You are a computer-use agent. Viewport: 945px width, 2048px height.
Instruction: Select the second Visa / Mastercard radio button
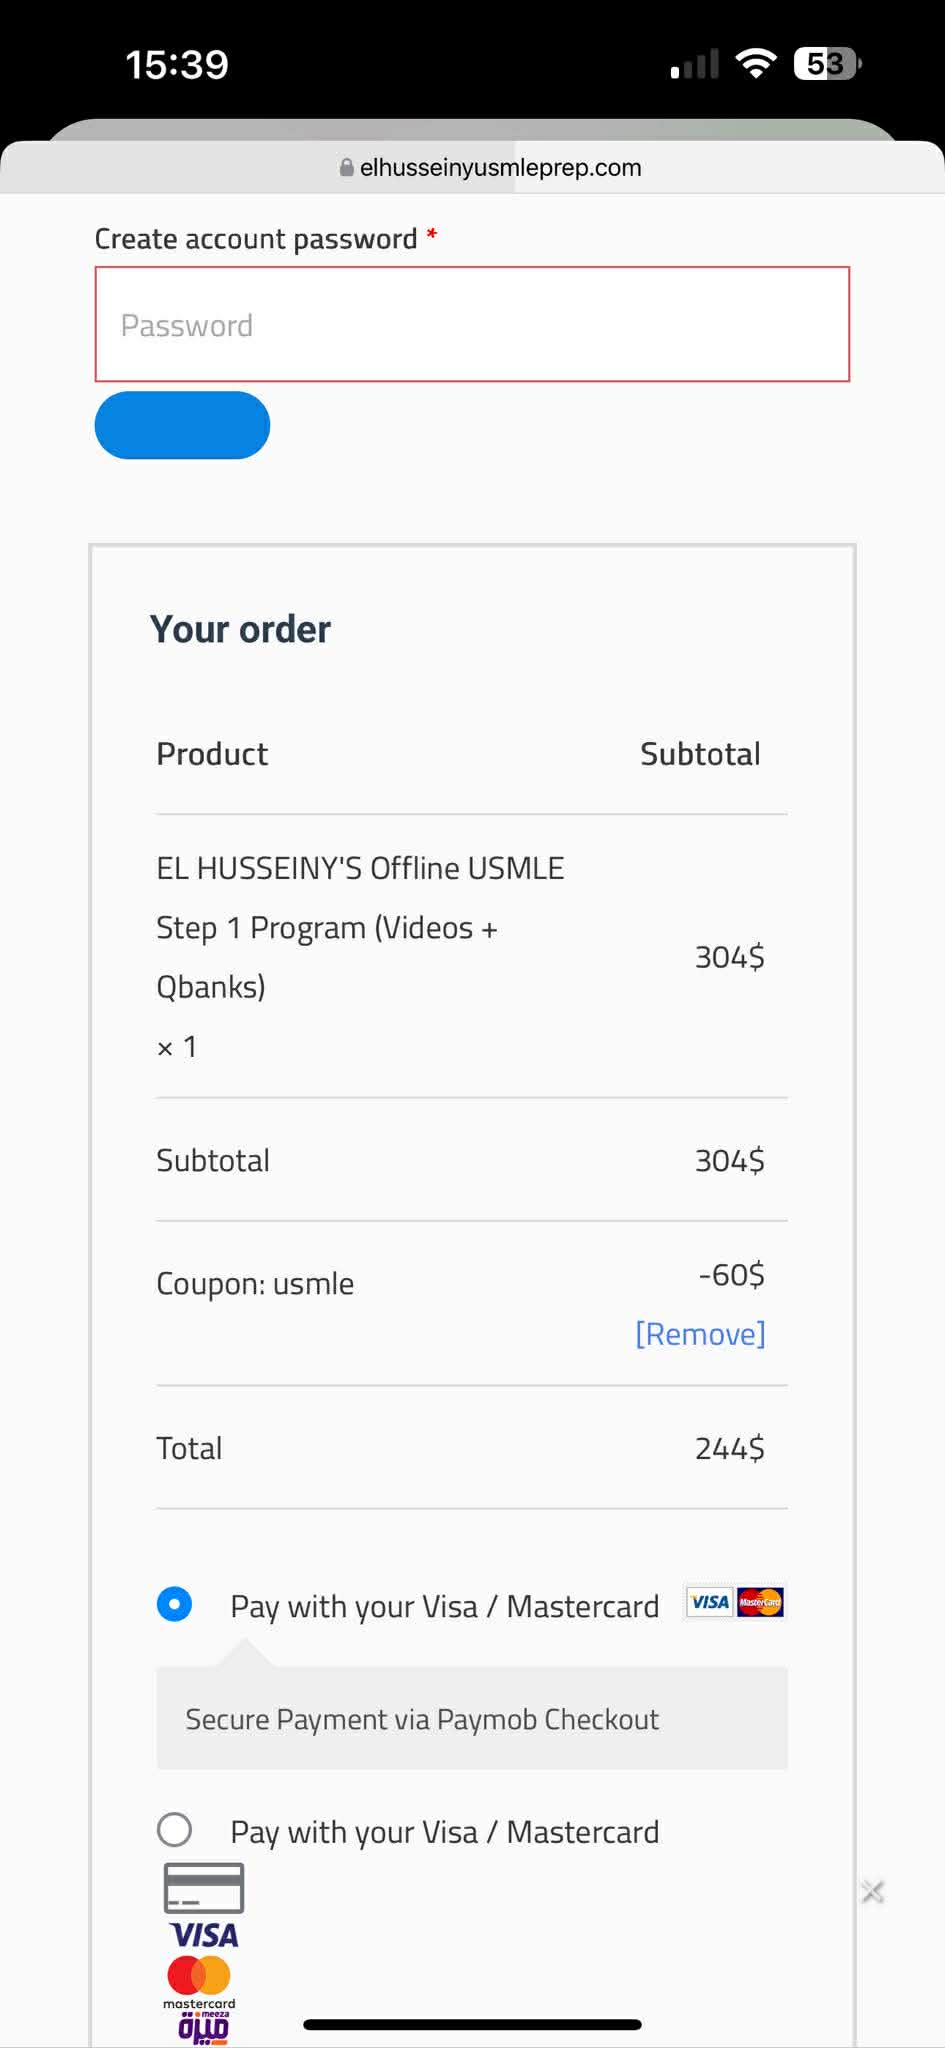[x=174, y=1830]
